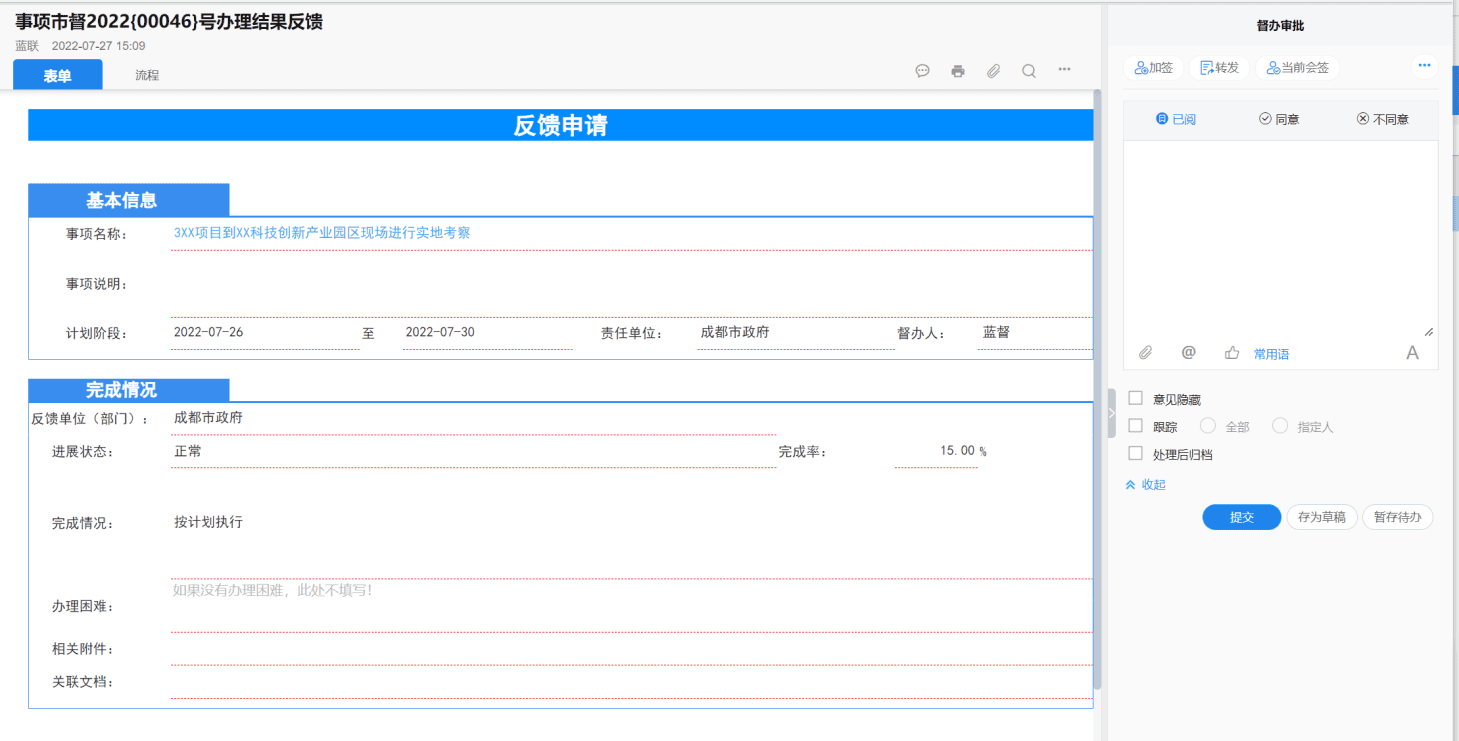Open the 常用语 common phrases link
1459x741 pixels.
point(1272,354)
